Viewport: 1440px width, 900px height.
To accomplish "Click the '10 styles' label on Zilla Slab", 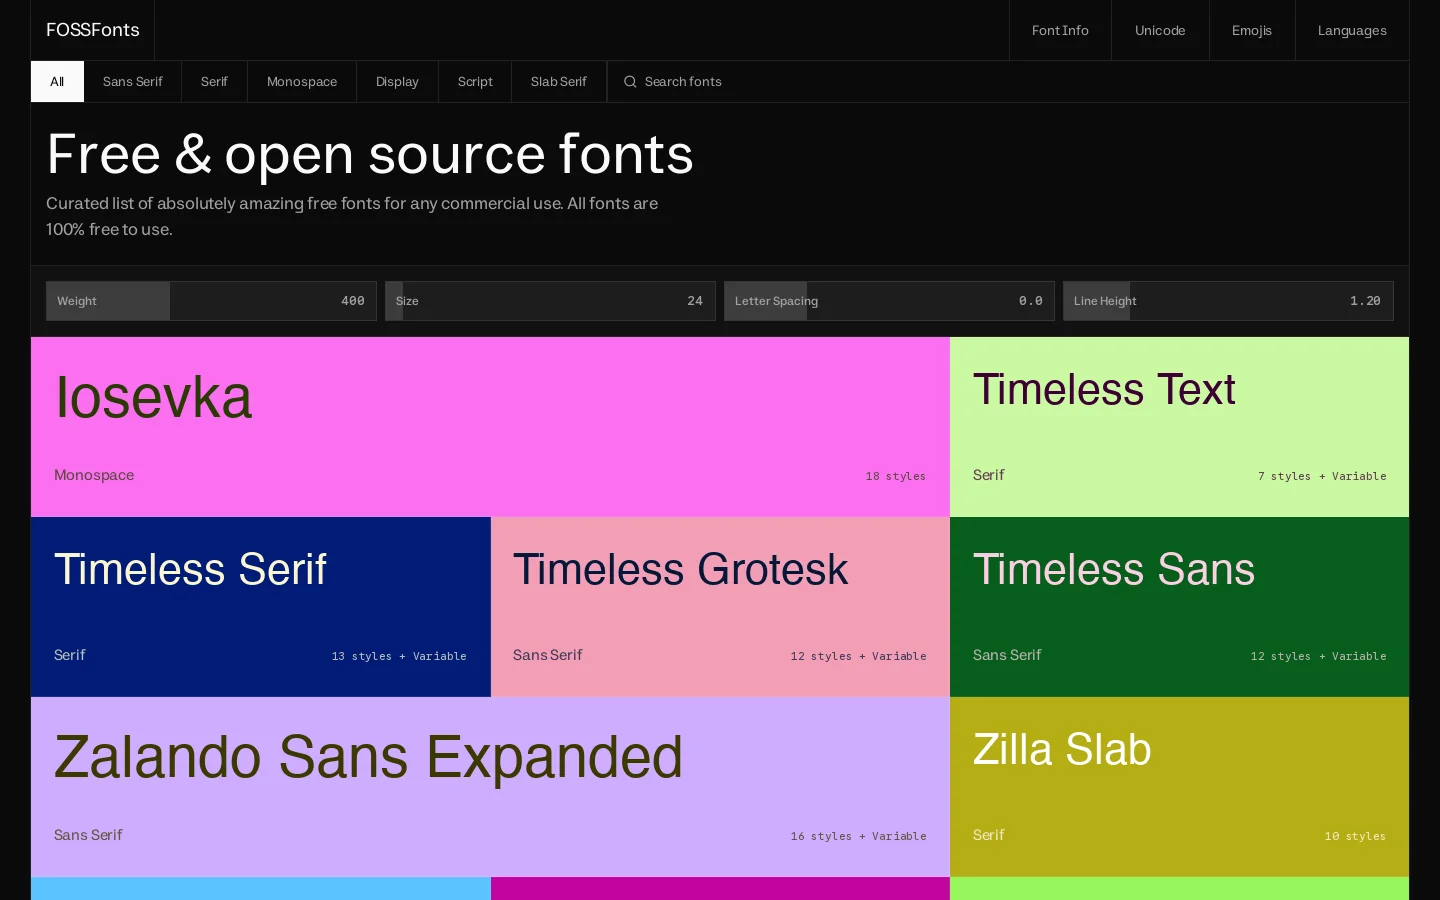I will coord(1355,836).
